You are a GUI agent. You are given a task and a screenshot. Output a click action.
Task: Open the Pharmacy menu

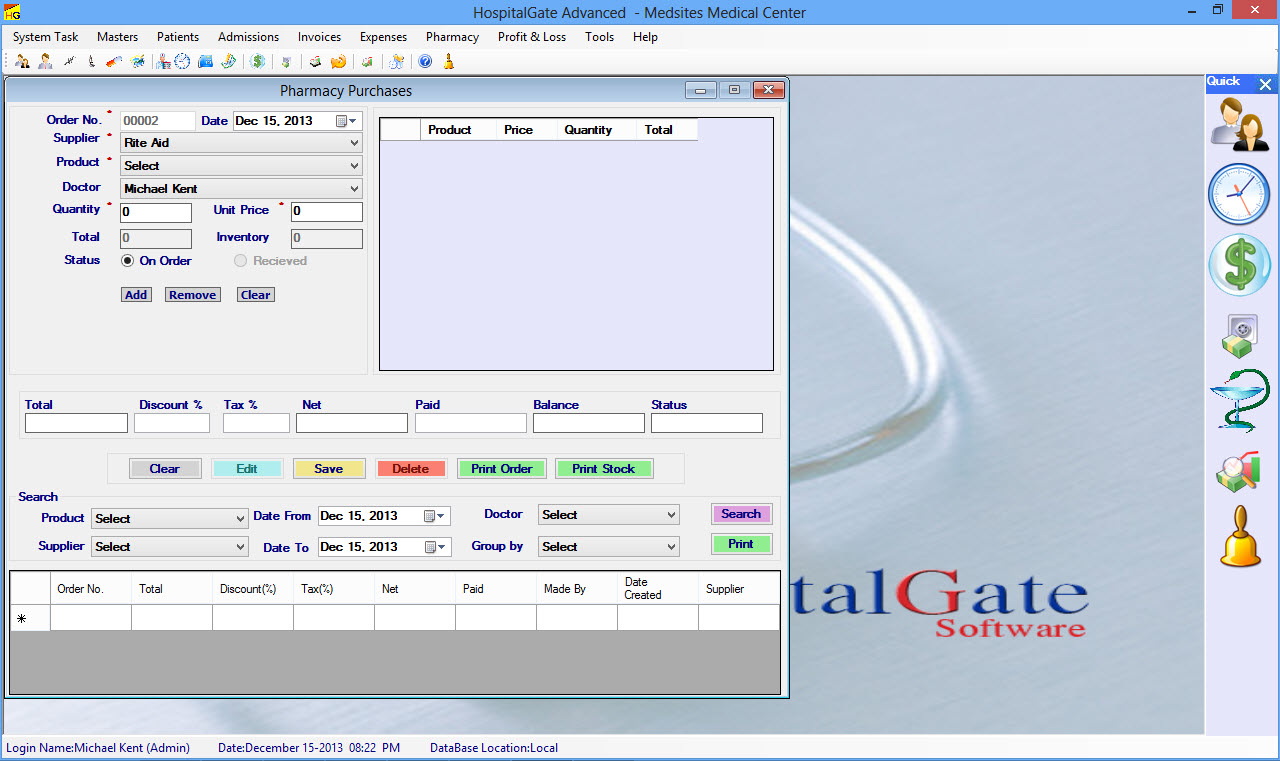pos(452,37)
